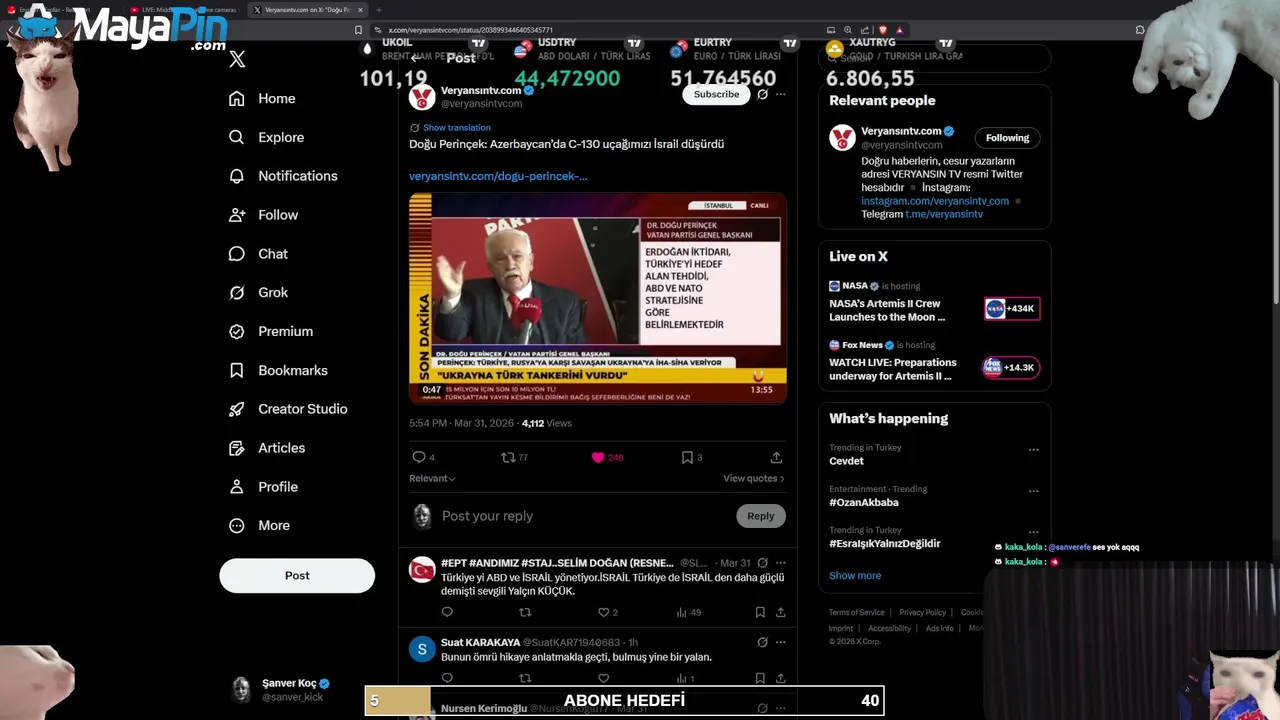This screenshot has width=1280, height=720.
Task: Click the back arrow beside the Post header
Action: tap(418, 58)
